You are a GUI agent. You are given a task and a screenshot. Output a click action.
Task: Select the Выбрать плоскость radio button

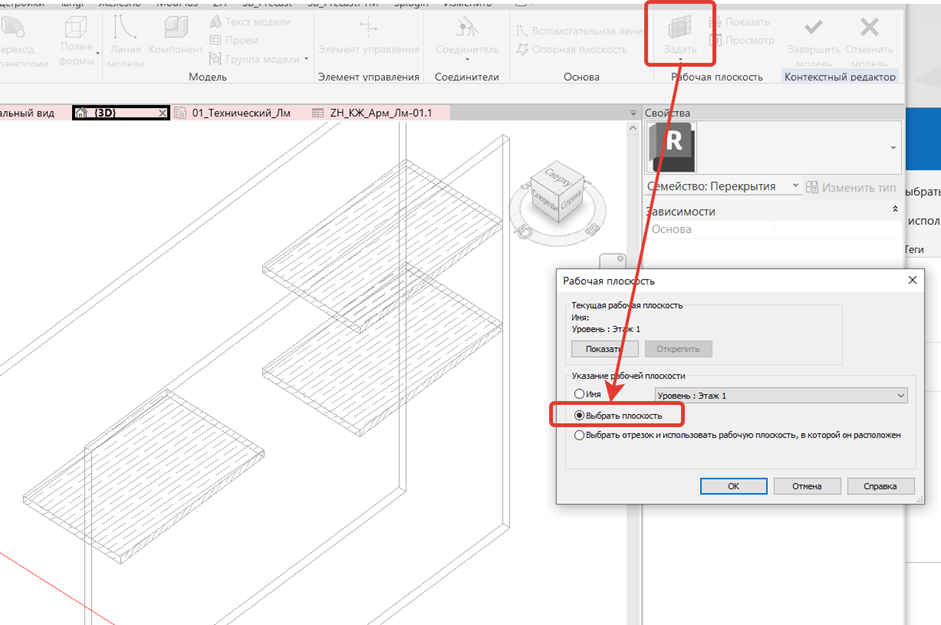579,415
